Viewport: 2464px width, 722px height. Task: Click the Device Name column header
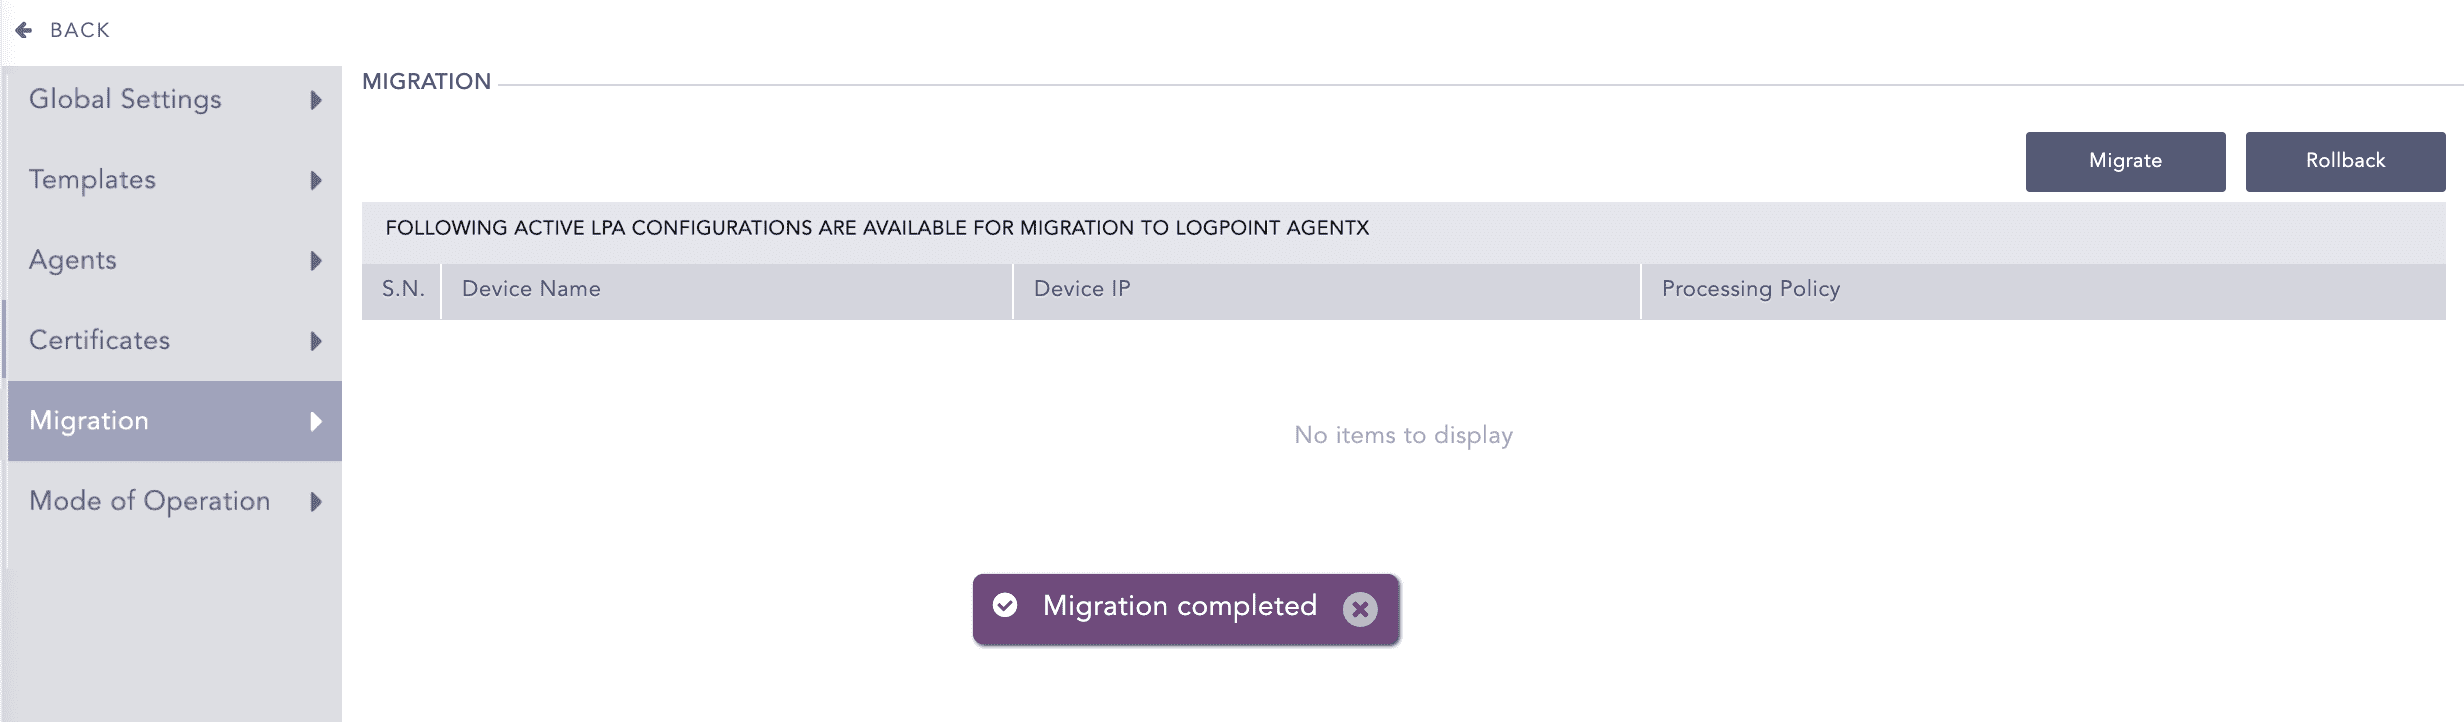click(531, 289)
